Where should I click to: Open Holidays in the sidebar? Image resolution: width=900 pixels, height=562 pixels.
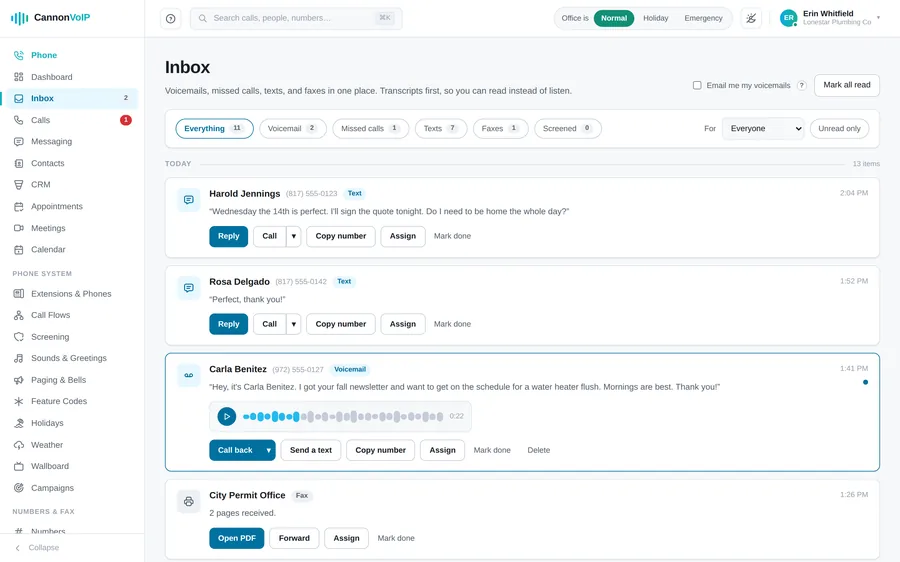[72, 423]
